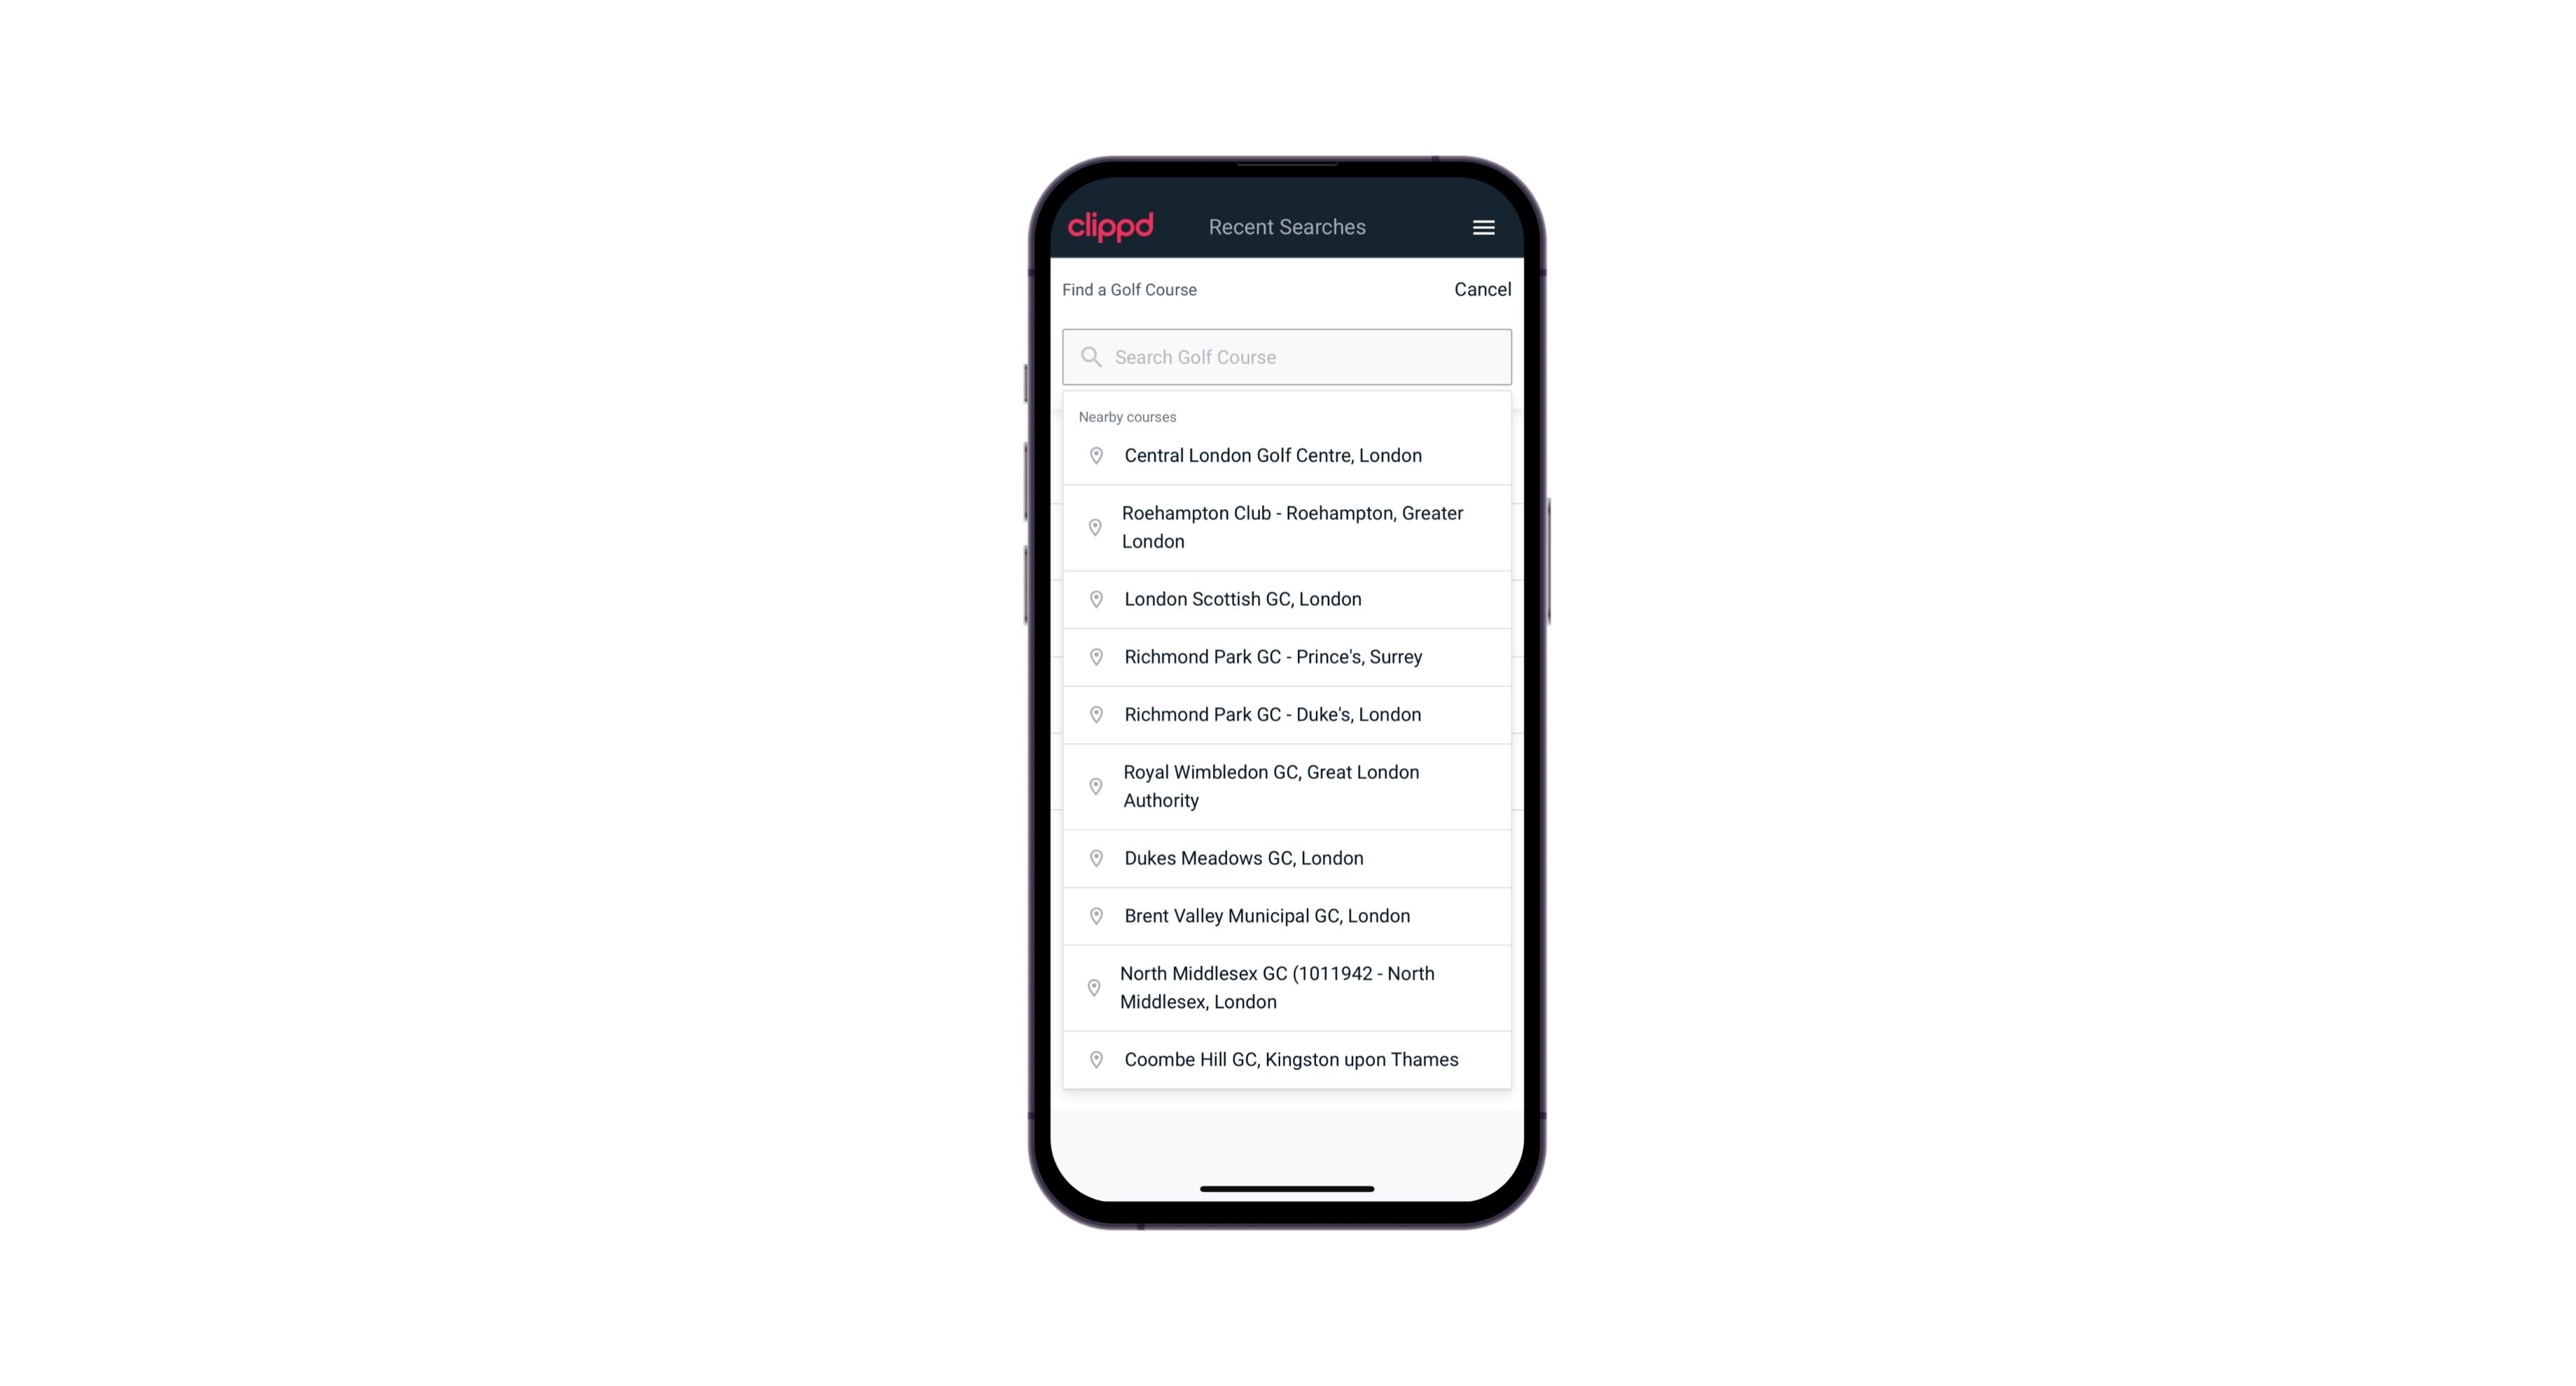Select Richmond Park GC Duke's London

[x=1288, y=714]
